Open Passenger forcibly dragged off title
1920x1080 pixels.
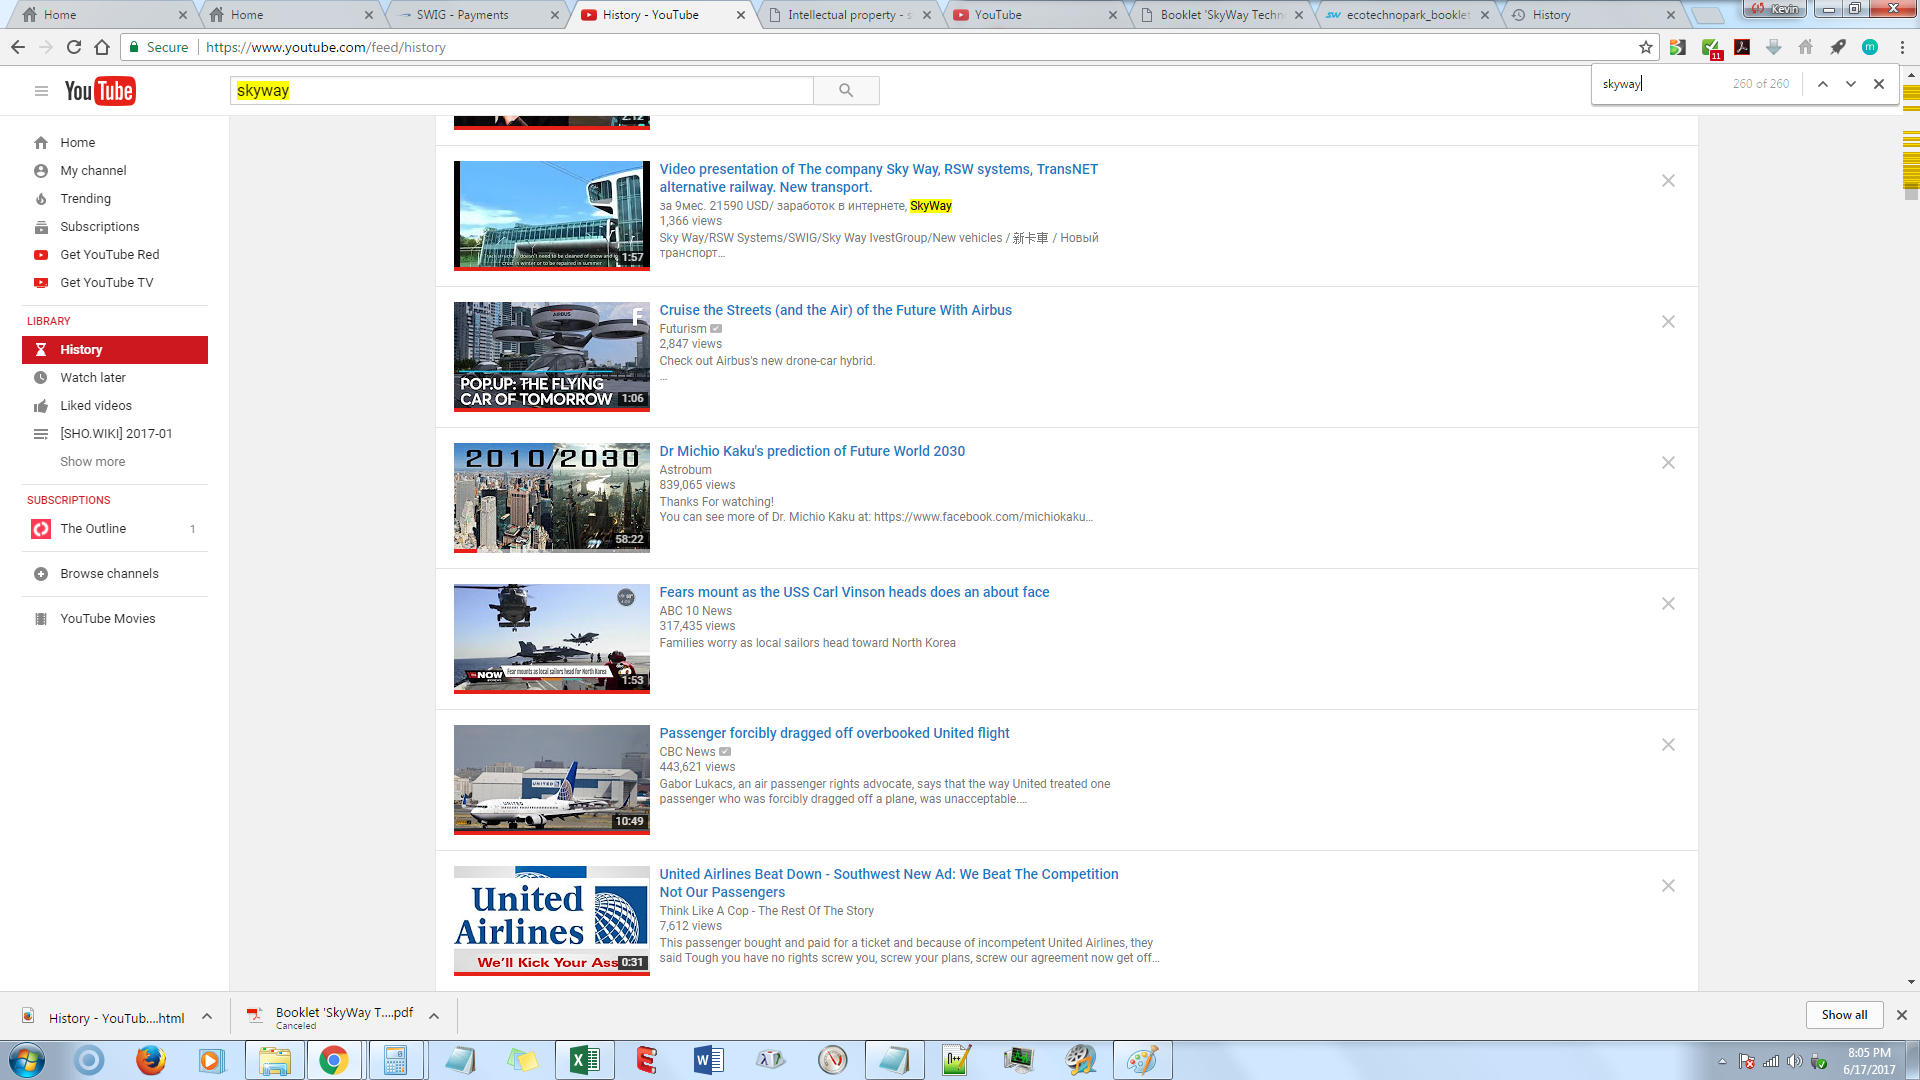coord(834,733)
